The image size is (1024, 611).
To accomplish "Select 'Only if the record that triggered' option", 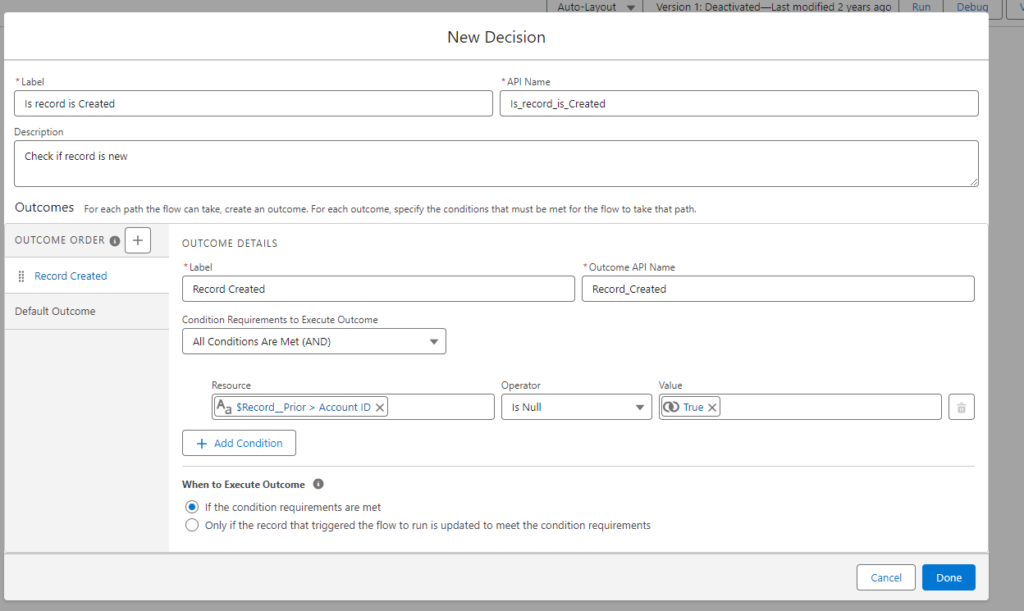I will click(x=191, y=524).
